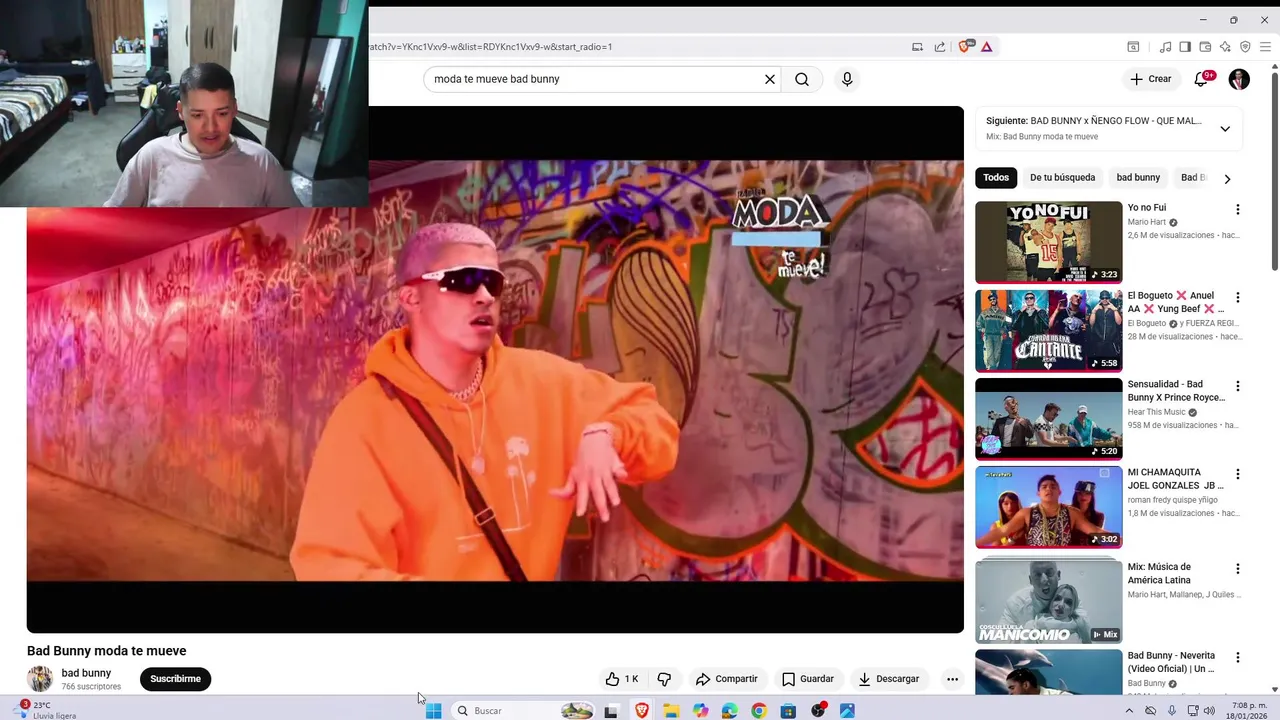
Task: Expand the Siguiente playlist panel chevron
Action: 1225,129
